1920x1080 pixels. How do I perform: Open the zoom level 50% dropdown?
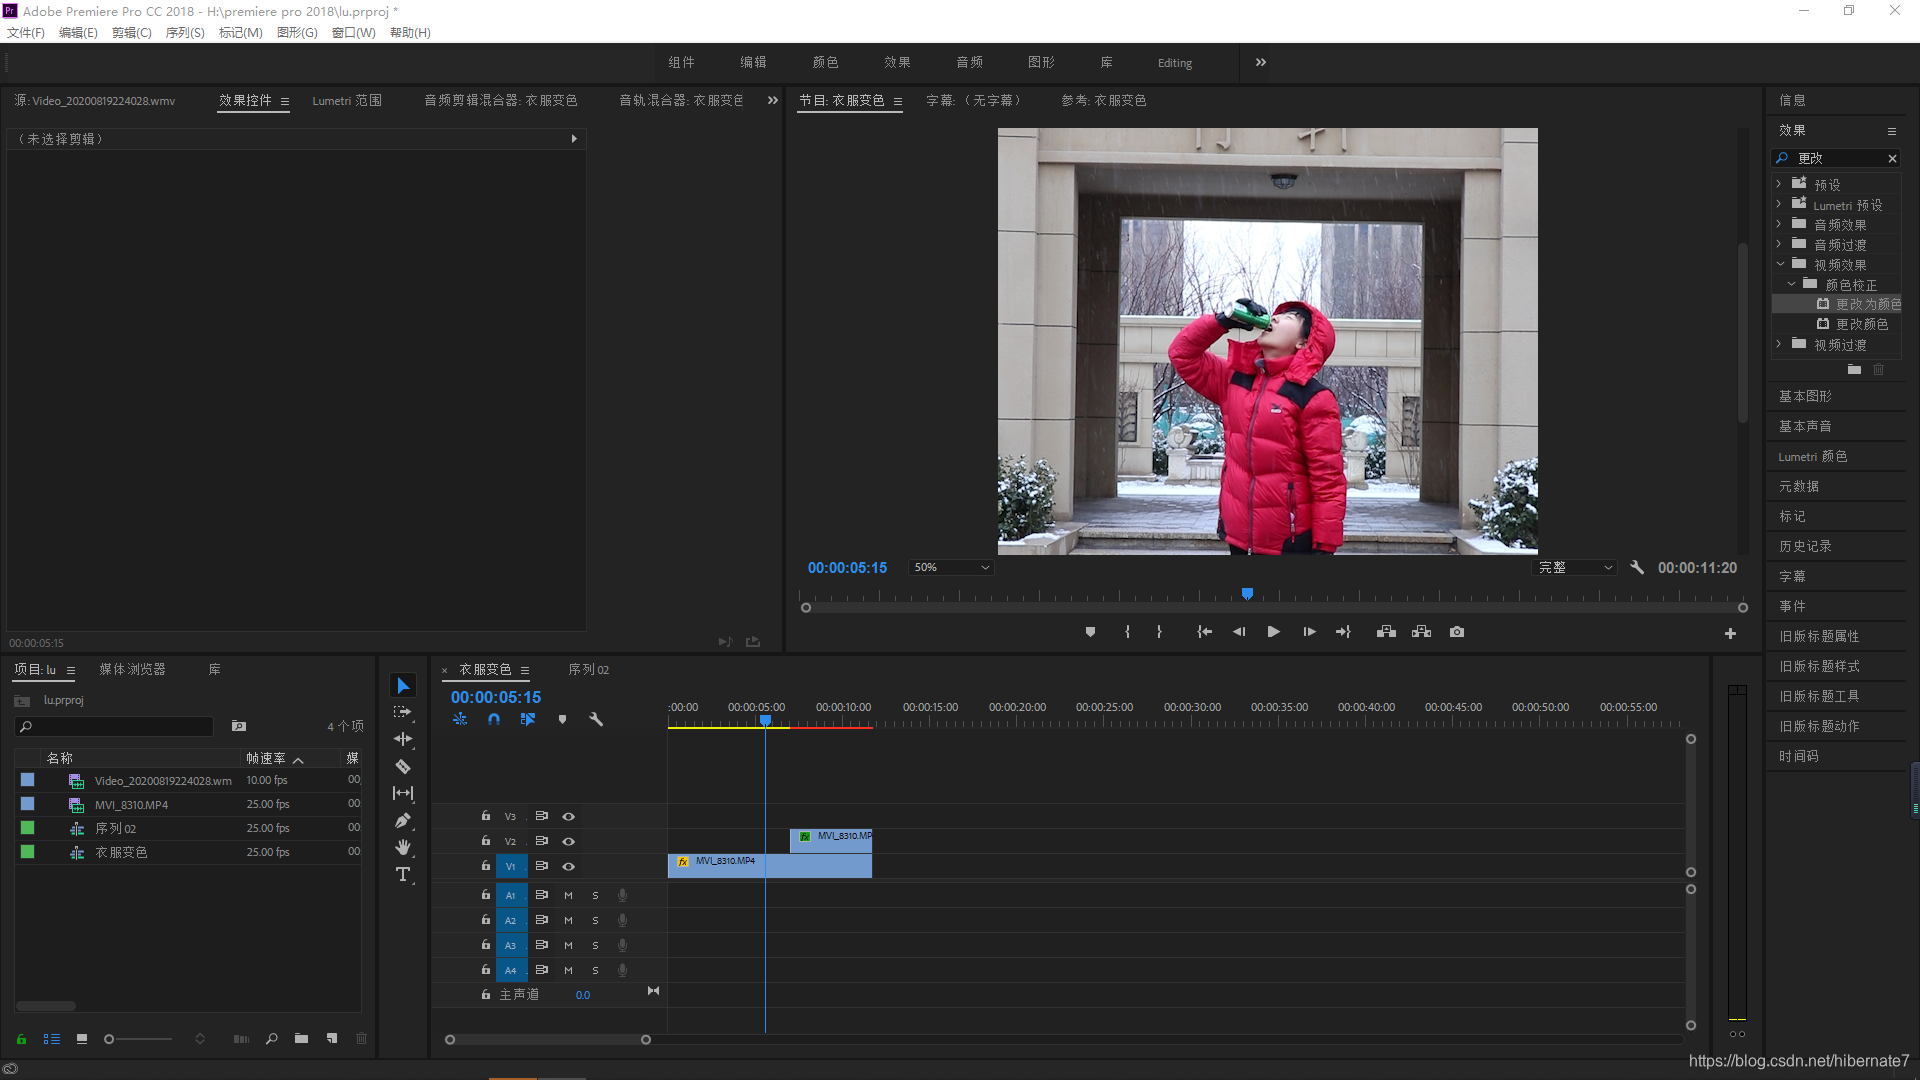pos(950,567)
